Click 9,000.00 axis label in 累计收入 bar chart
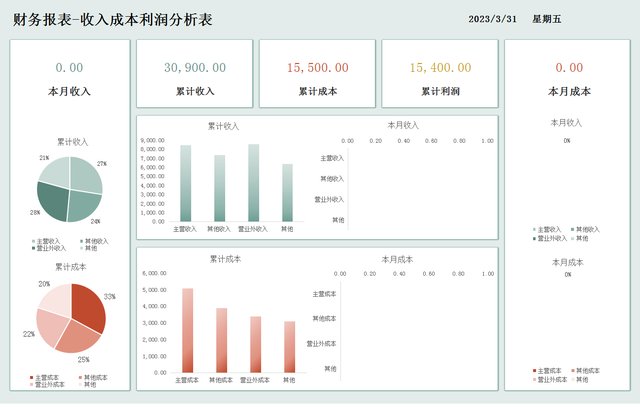This screenshot has width=640, height=409. pyautogui.click(x=153, y=140)
